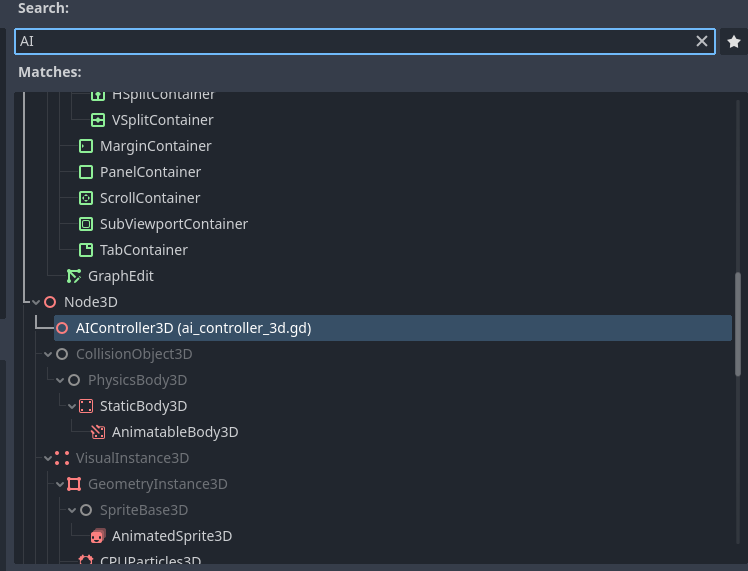748x571 pixels.
Task: Collapse the Node3D tree branch
Action: pyautogui.click(x=36, y=302)
